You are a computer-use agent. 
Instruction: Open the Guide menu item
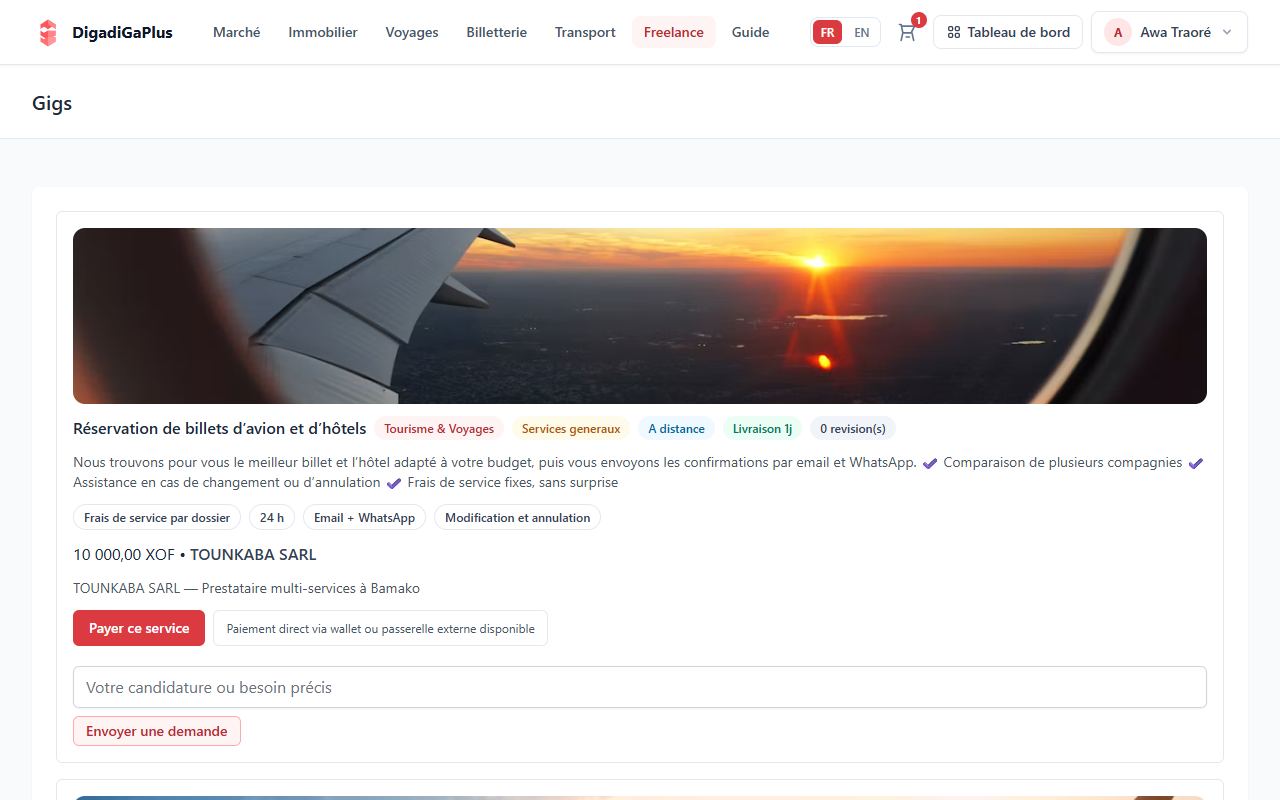click(x=751, y=32)
